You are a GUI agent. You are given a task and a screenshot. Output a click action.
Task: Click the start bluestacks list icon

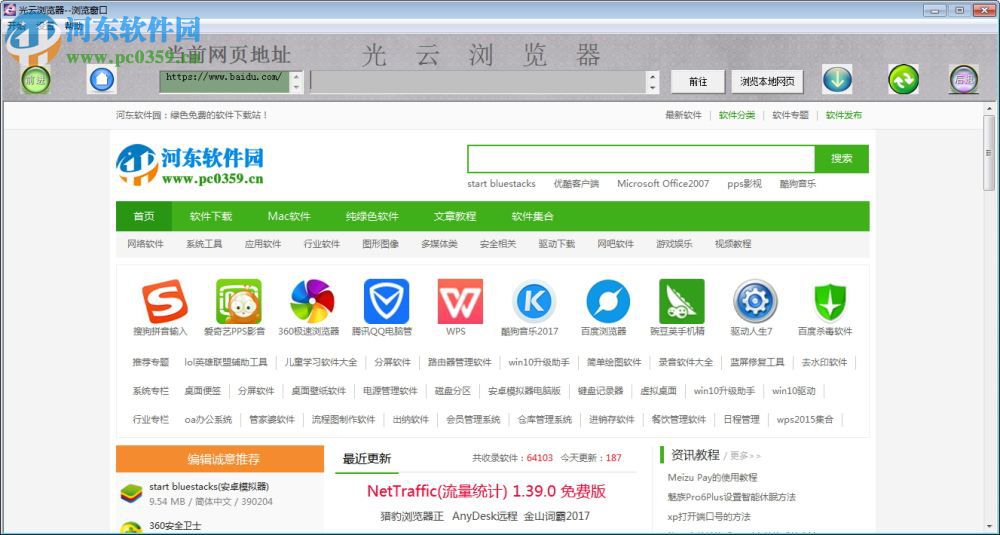[x=131, y=494]
